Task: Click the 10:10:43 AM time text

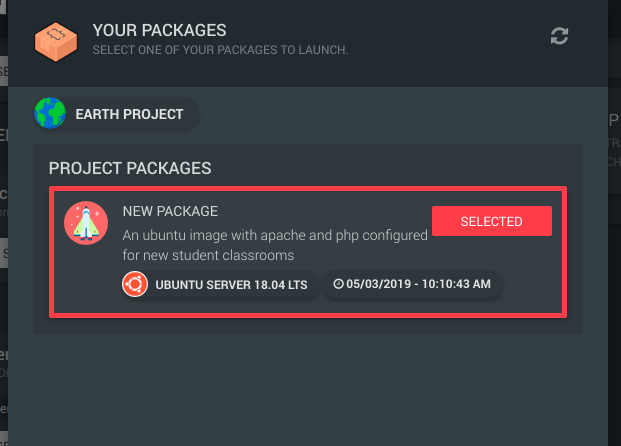Action: (456, 284)
